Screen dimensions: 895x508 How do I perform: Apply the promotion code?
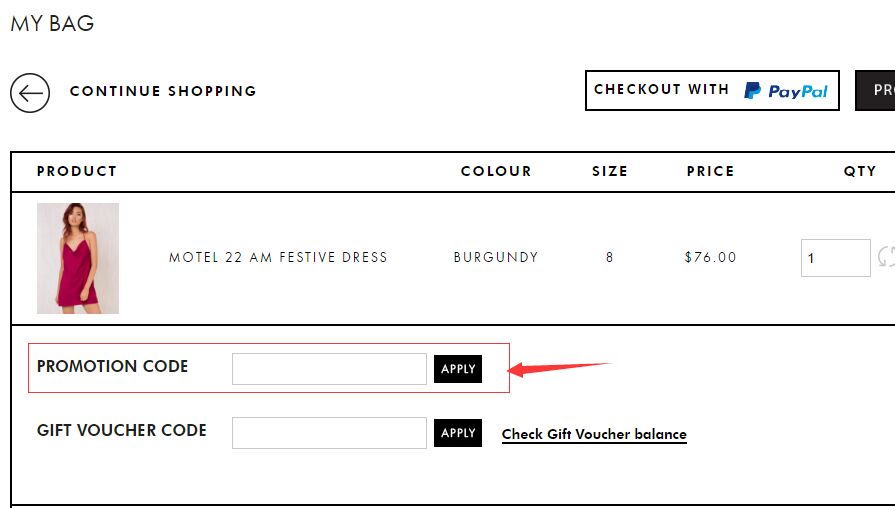tap(458, 369)
